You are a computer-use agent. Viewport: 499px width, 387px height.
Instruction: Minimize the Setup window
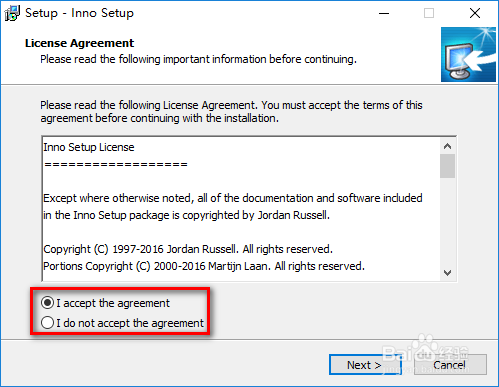tap(384, 13)
